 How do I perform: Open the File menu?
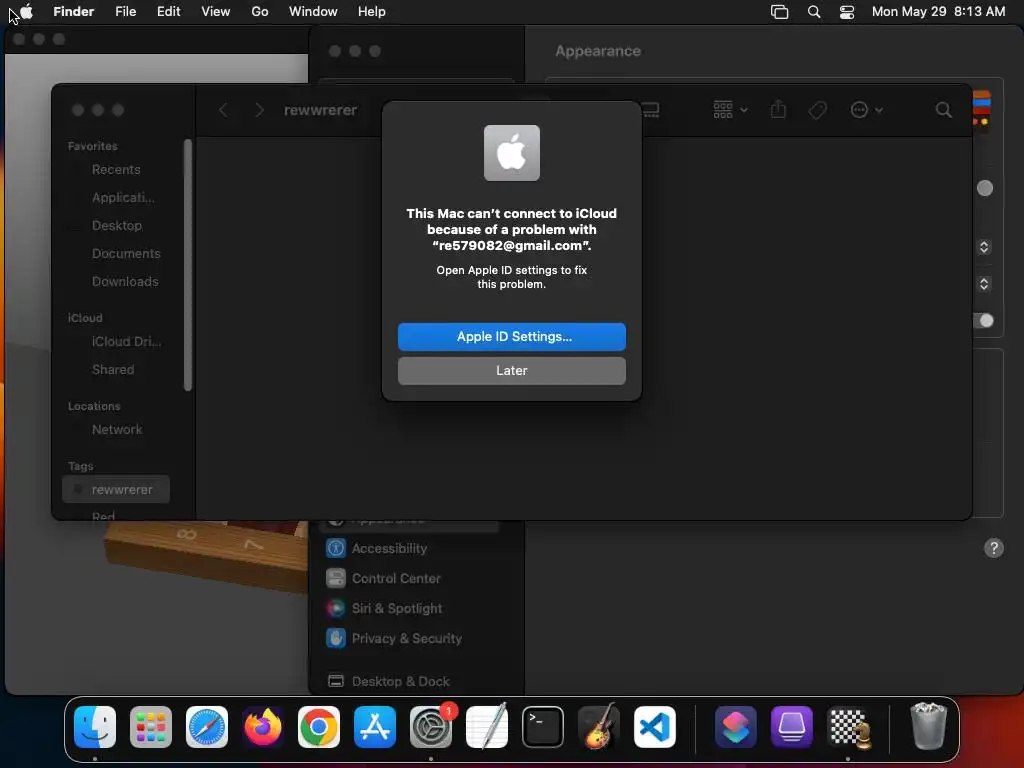(x=125, y=11)
